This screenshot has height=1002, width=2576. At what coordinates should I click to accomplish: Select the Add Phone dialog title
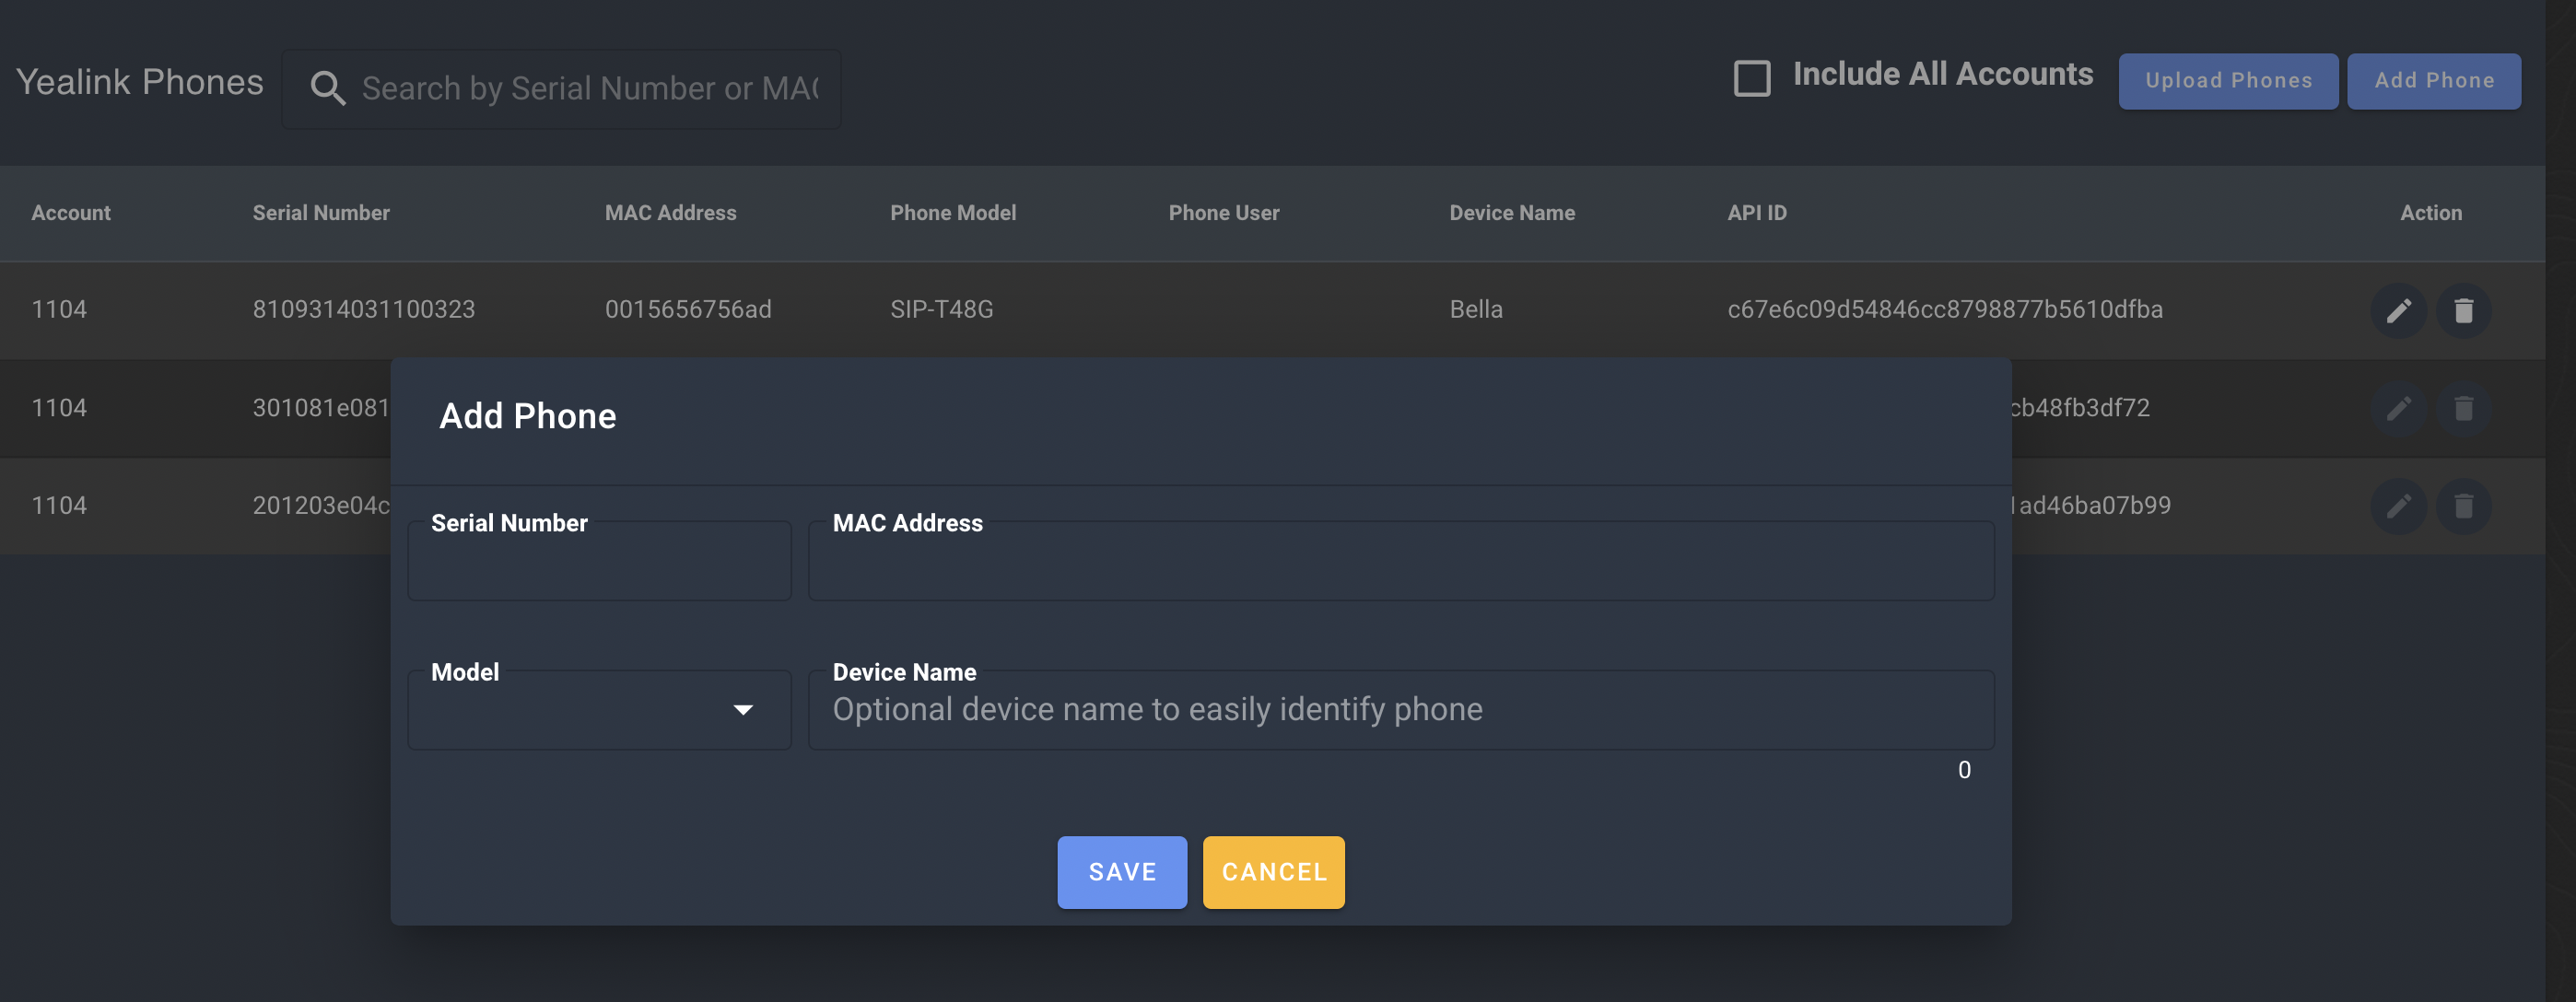pyautogui.click(x=528, y=416)
